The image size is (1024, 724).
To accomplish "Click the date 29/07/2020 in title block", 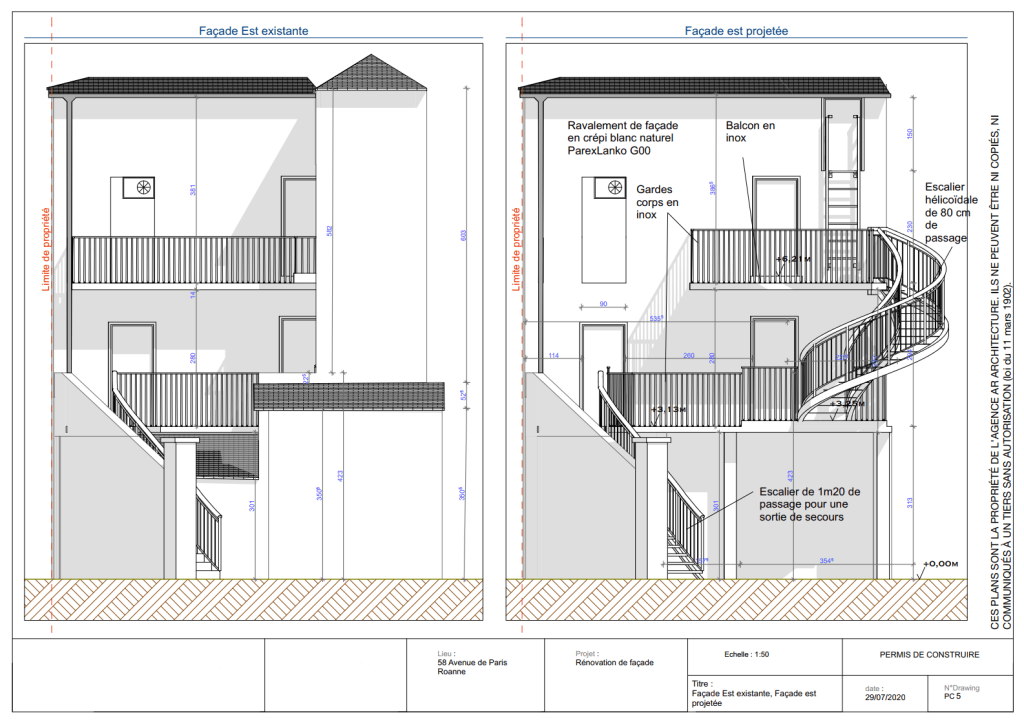I will point(885,697).
